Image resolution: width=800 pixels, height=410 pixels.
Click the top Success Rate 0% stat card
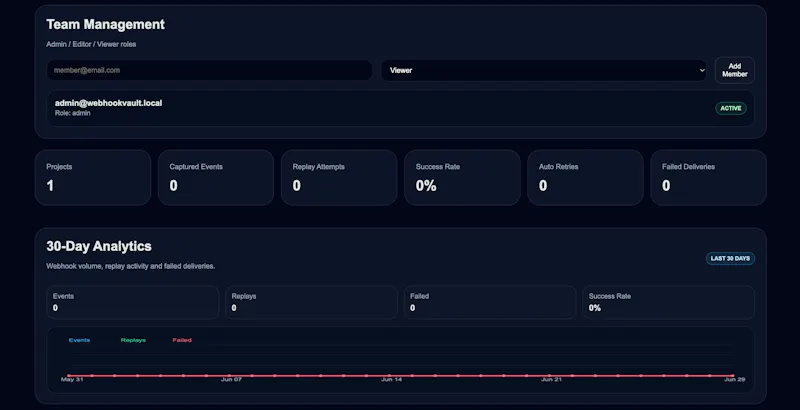click(x=462, y=177)
